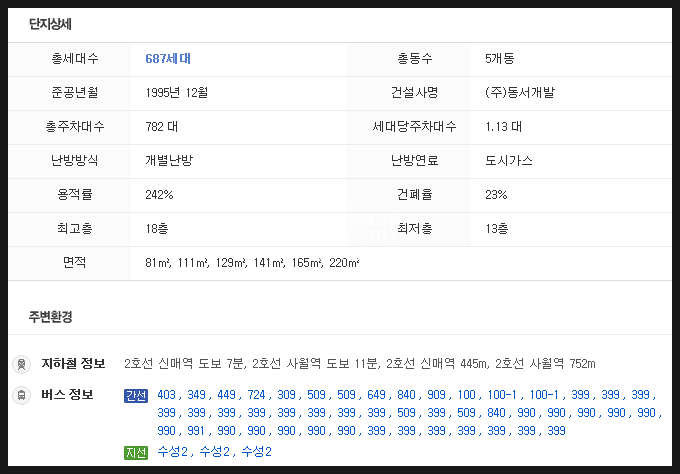The width and height of the screenshot is (680, 474).
Task: Select bus route 449 link
Action: [226, 395]
